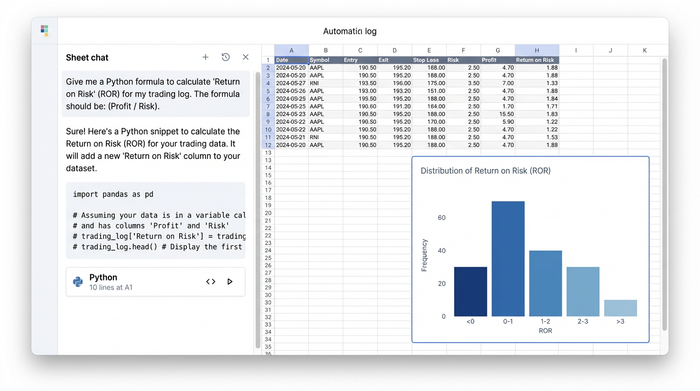Image resolution: width=700 pixels, height=391 pixels.
Task: Click the Python logo in code card
Action: [78, 282]
